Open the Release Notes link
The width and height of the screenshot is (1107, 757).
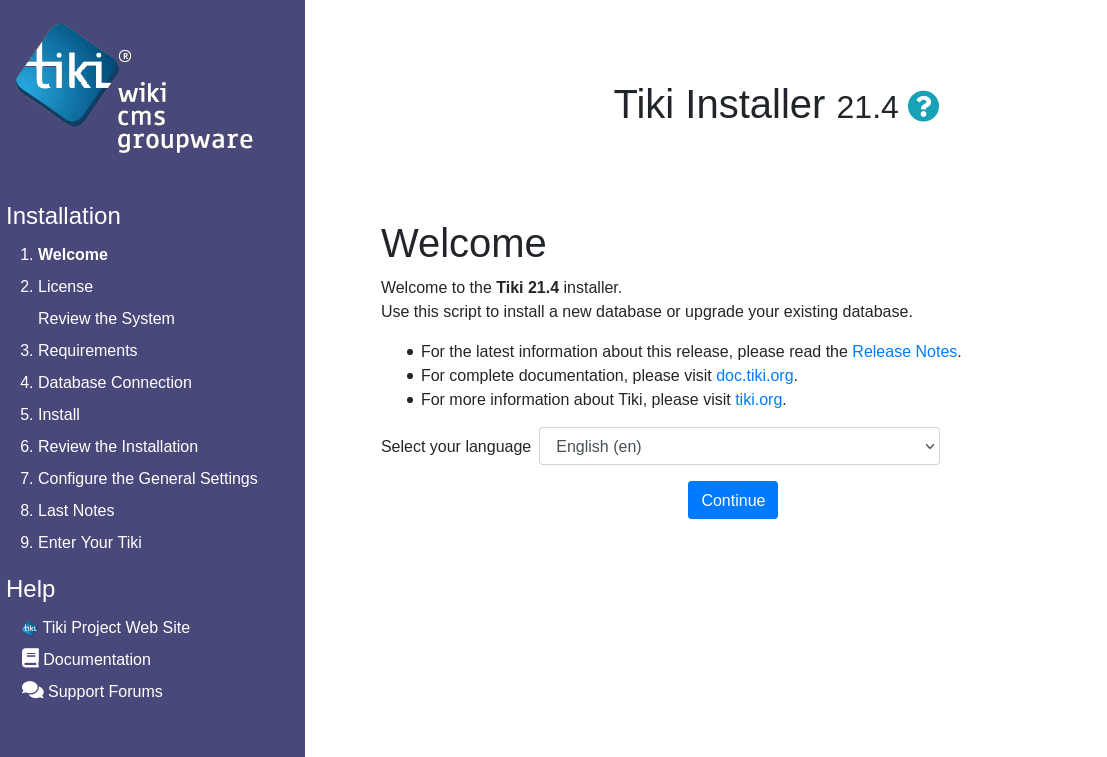click(904, 351)
